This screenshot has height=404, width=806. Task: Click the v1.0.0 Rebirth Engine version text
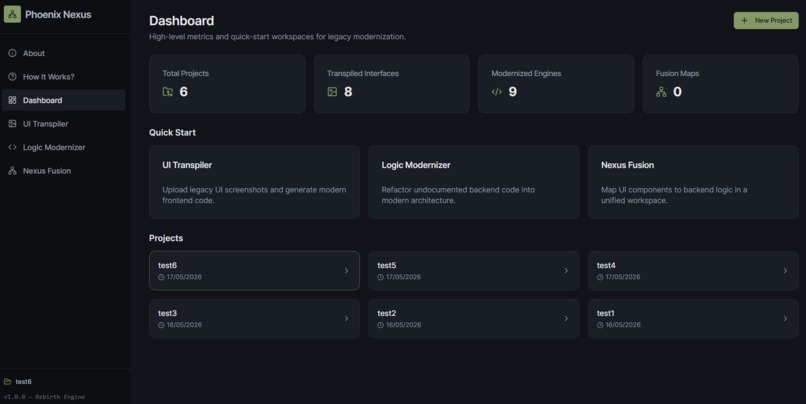44,397
